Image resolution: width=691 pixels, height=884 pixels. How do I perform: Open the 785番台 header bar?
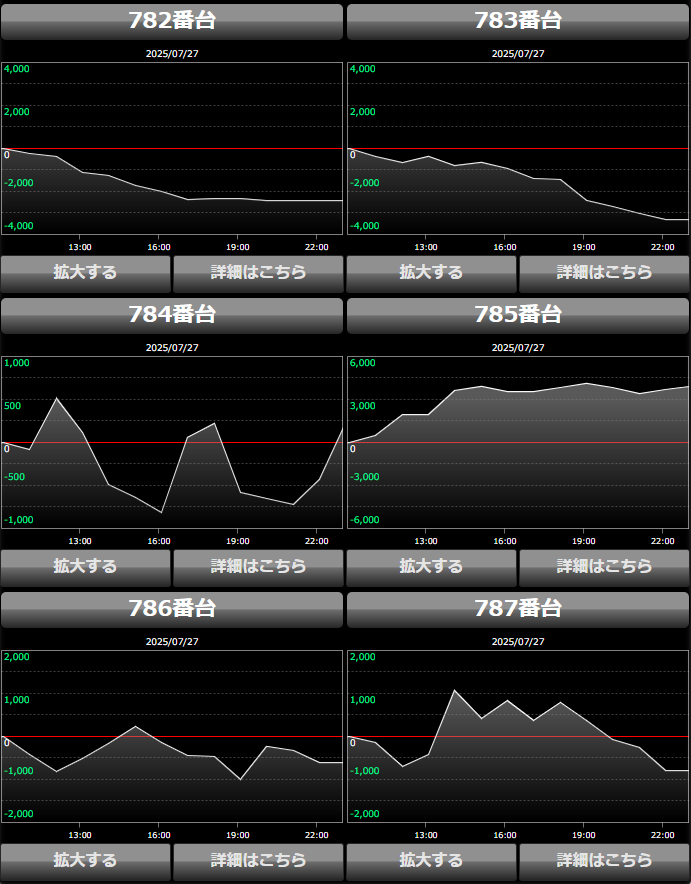(518, 316)
